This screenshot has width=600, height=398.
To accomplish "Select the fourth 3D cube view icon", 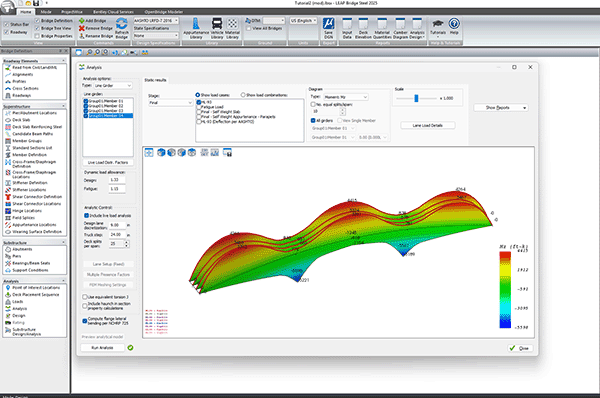I will tap(192, 152).
